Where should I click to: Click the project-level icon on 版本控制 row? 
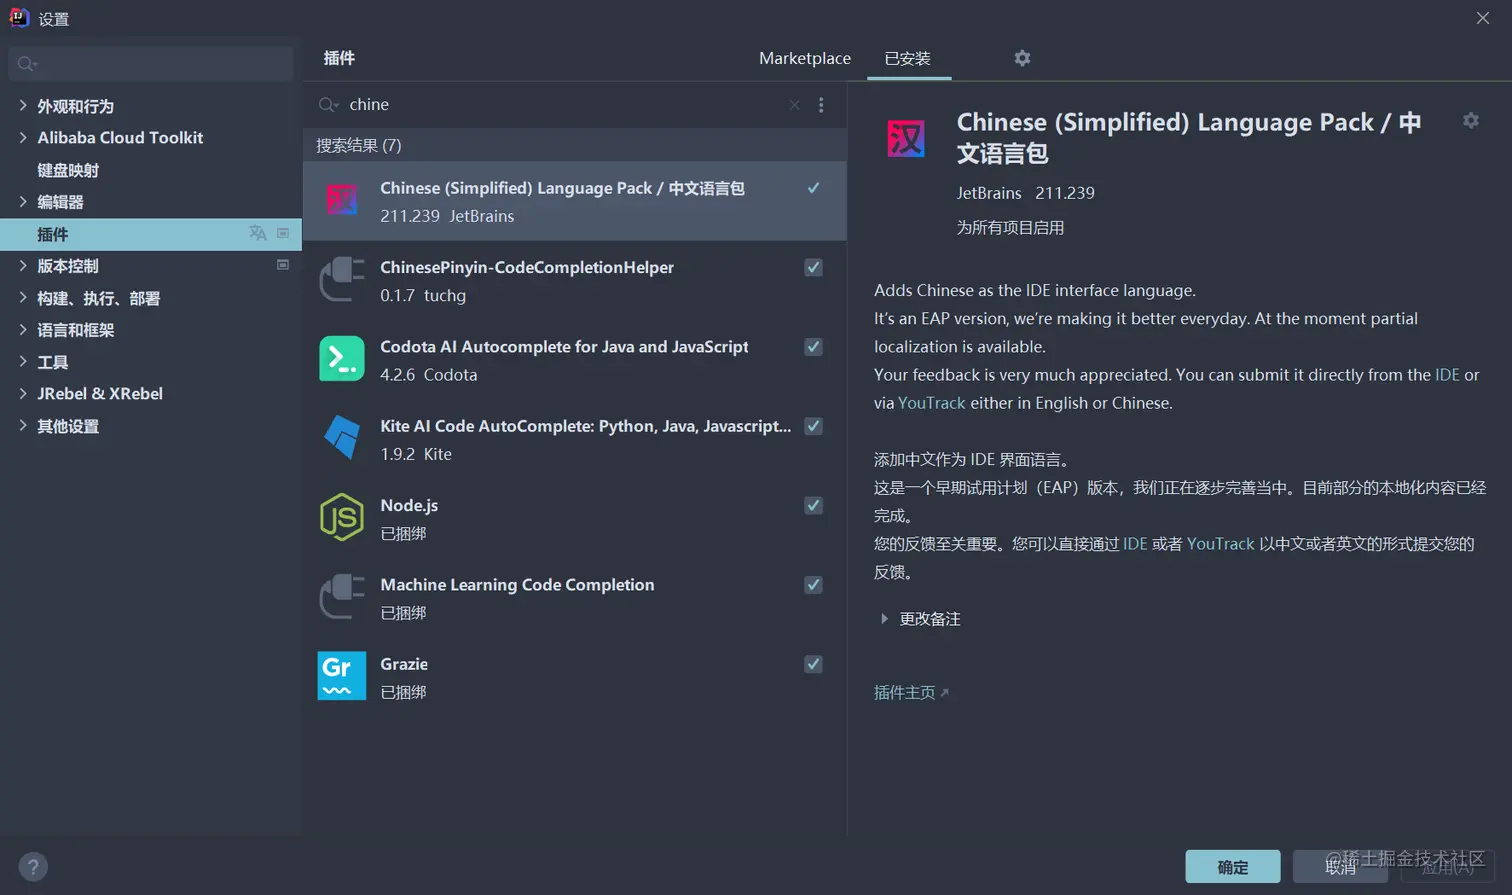click(x=283, y=265)
